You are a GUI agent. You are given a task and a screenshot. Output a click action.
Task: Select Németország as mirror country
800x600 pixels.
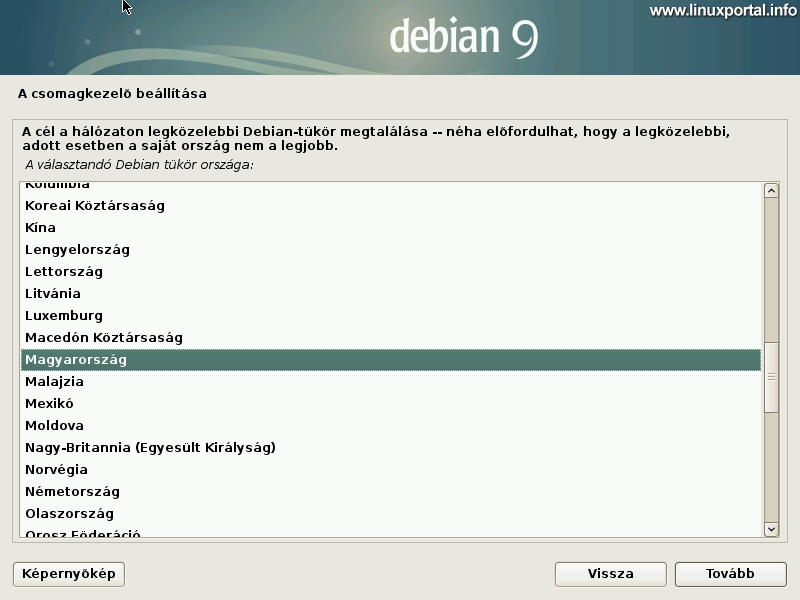(390, 491)
